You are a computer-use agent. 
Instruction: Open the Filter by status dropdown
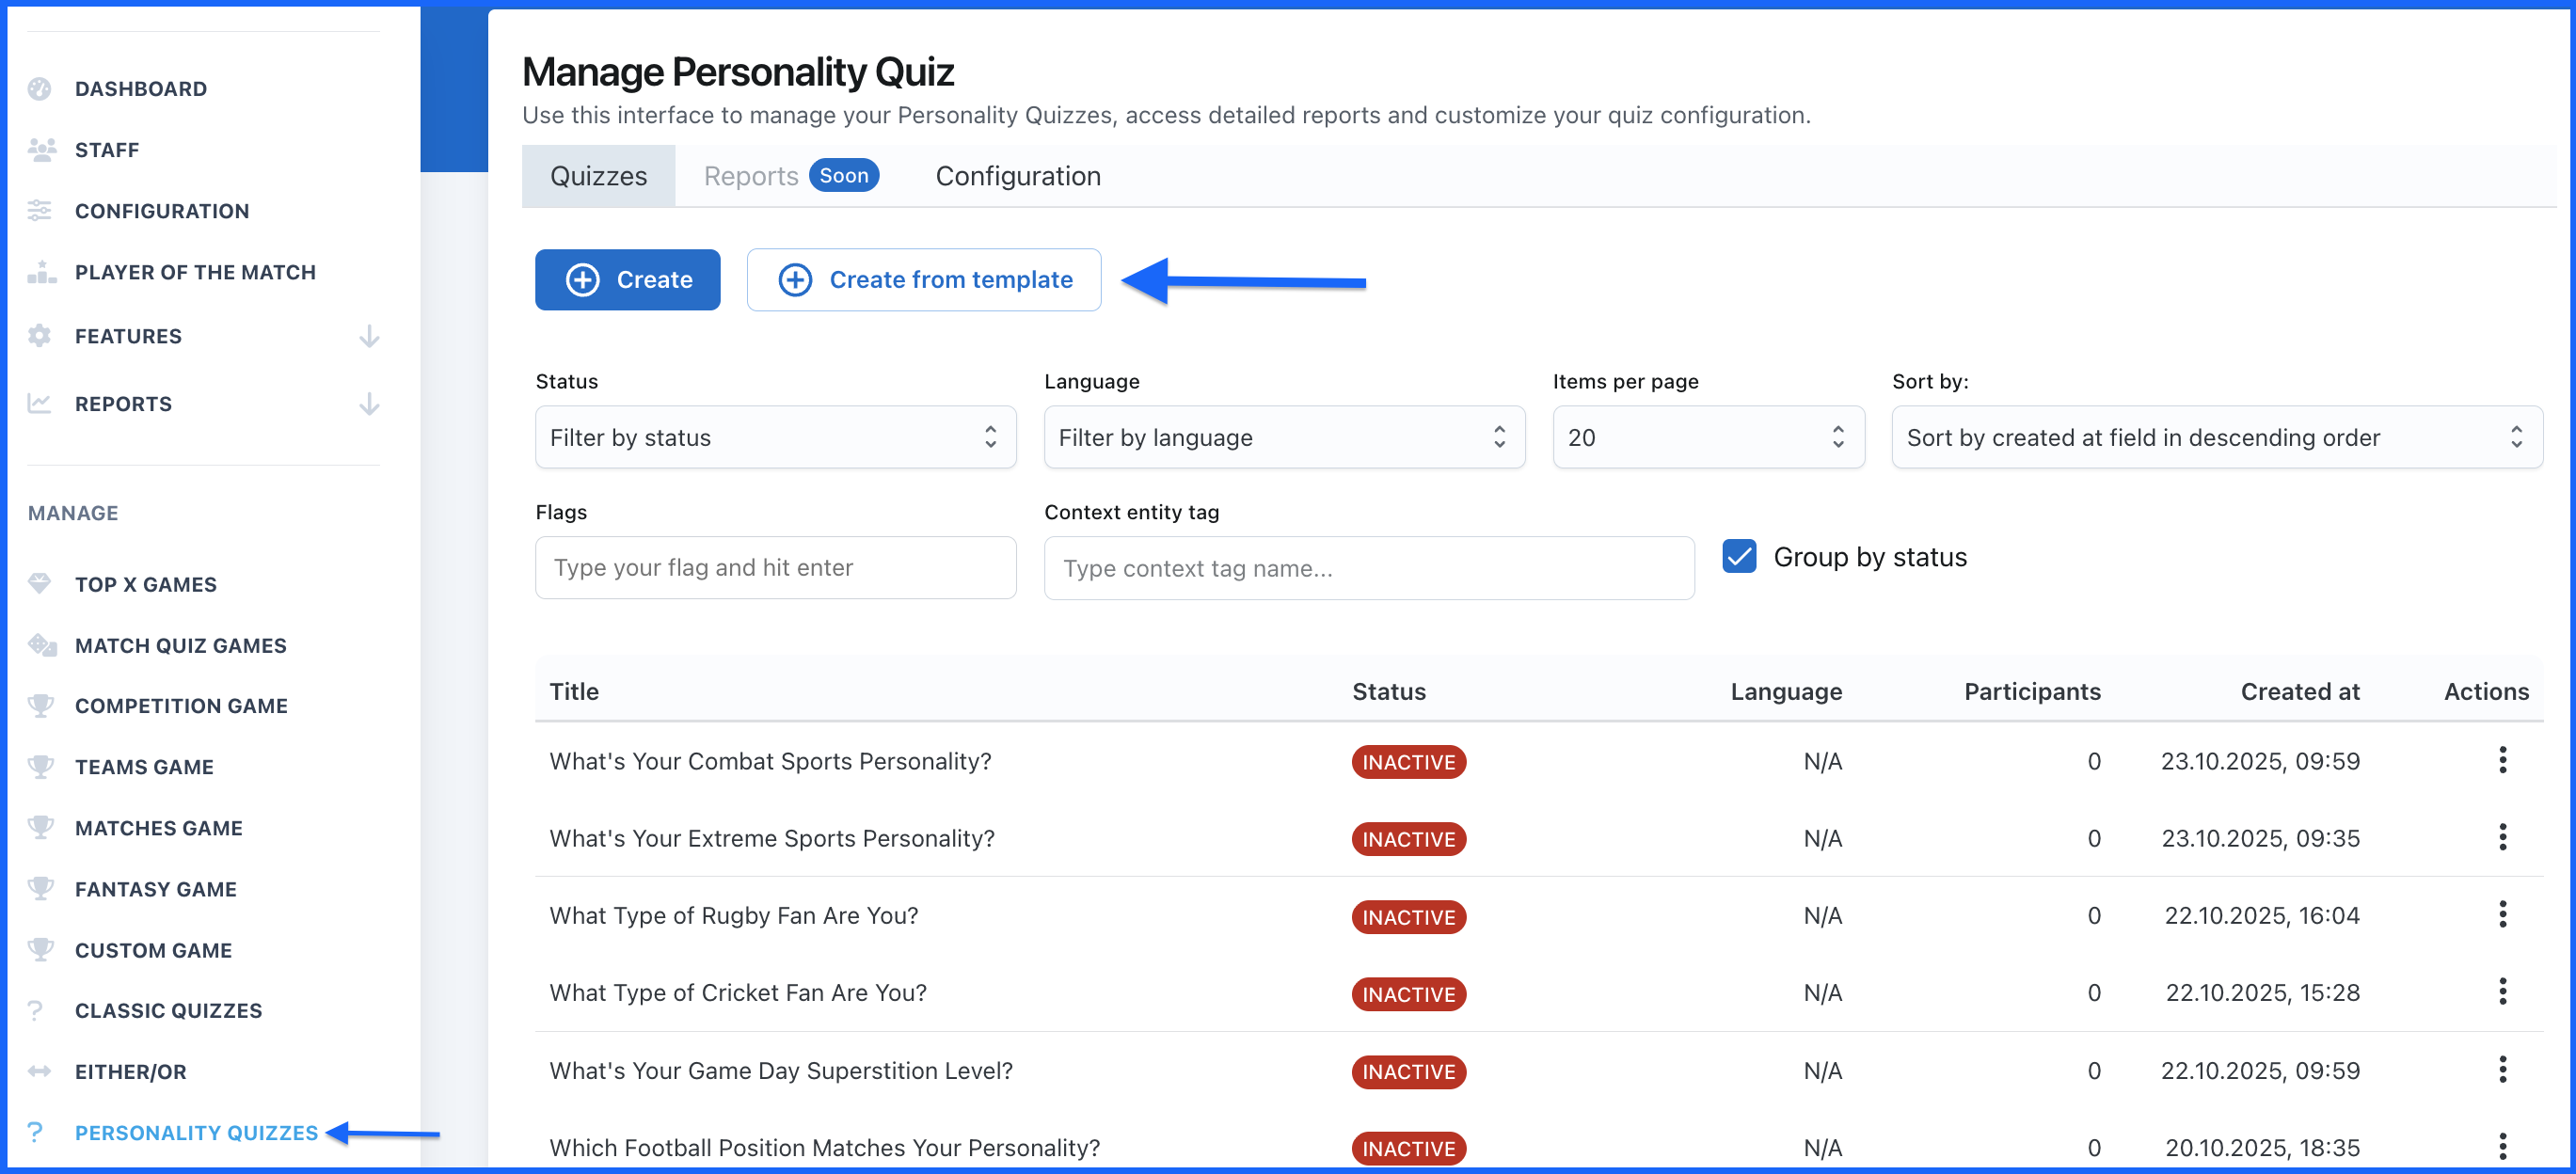775,437
